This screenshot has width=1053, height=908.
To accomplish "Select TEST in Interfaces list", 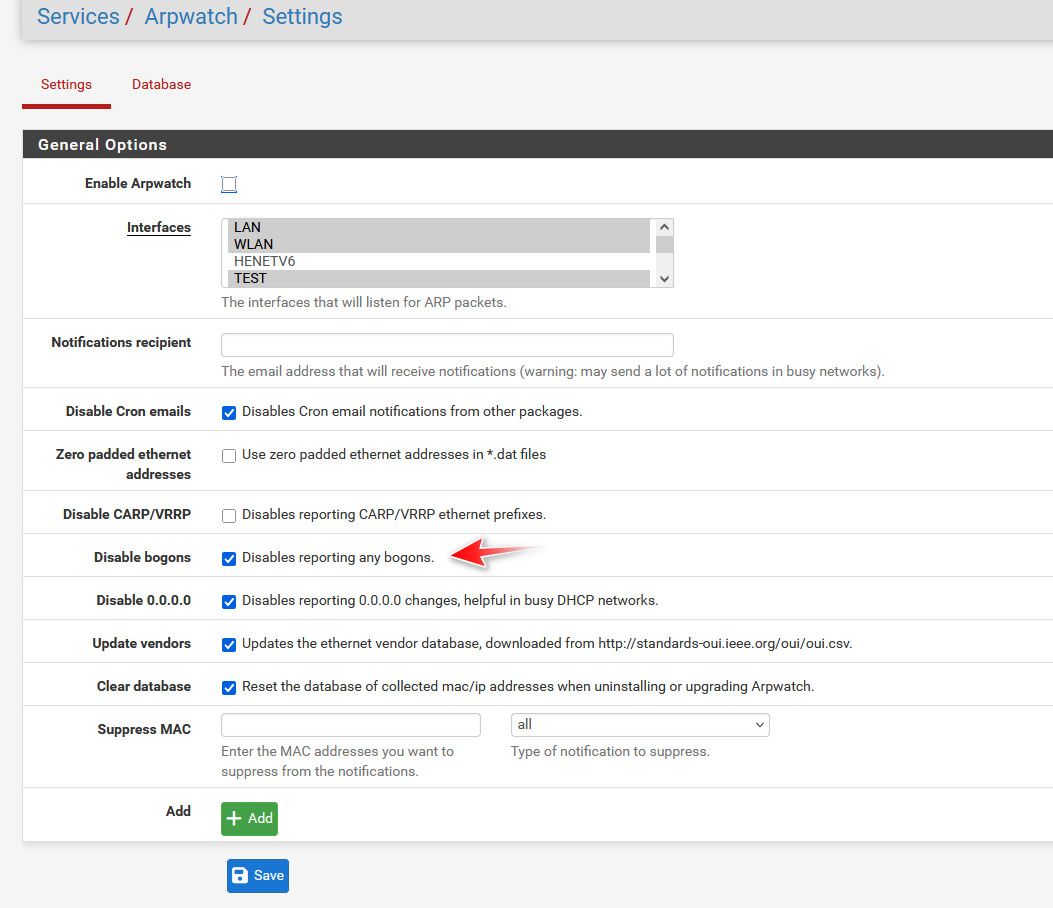I will 438,278.
